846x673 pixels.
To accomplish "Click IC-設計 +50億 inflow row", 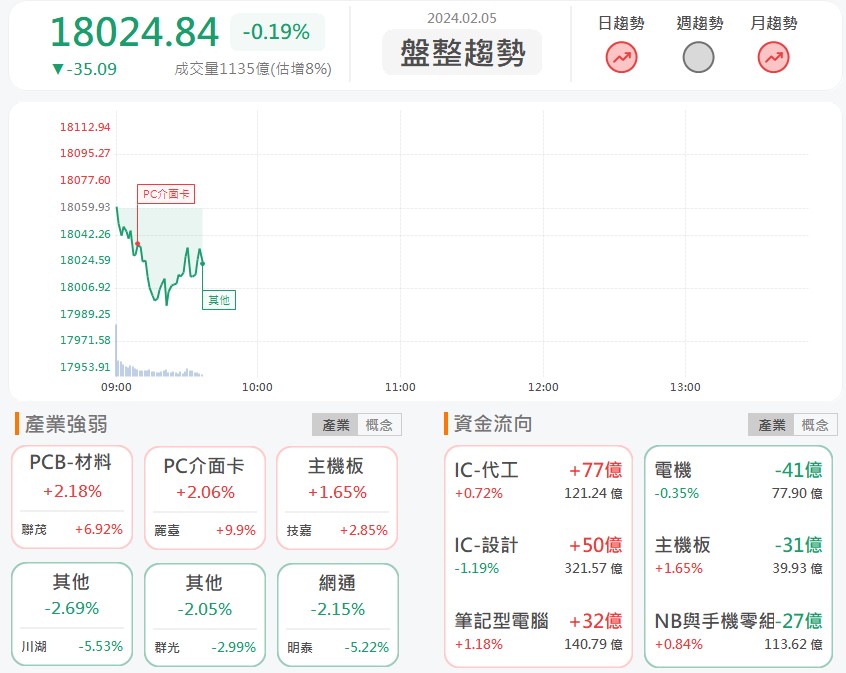I will pos(538,555).
